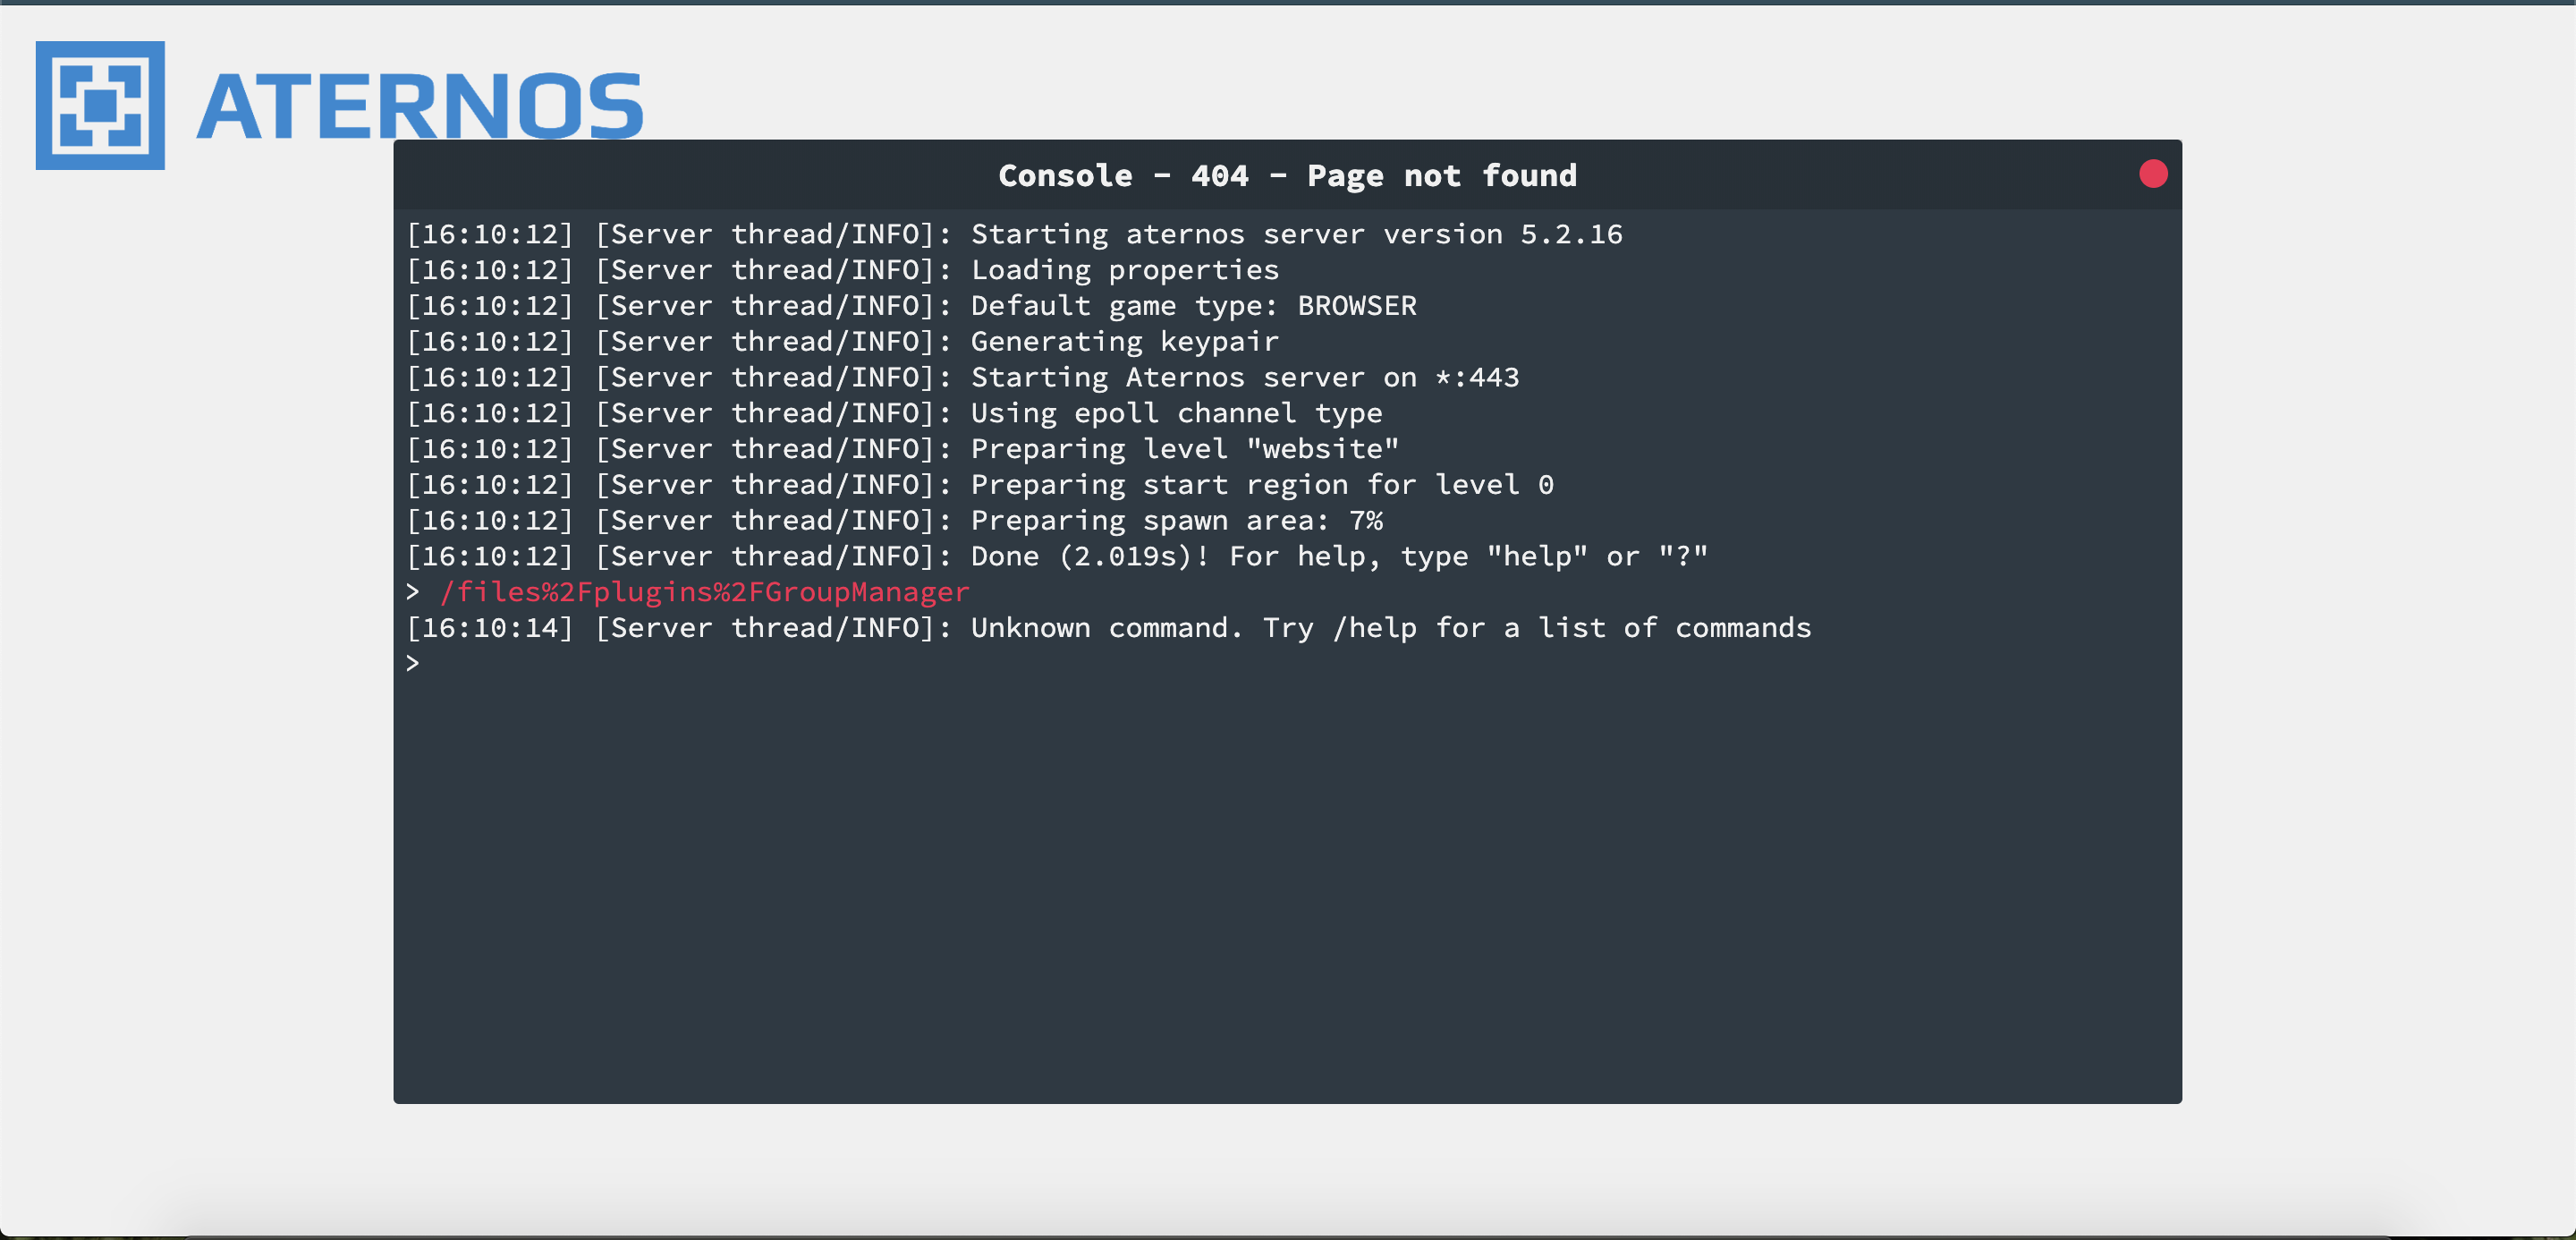Viewport: 2576px width, 1240px height.
Task: Select the 'Using epoll channel type' line
Action: click(x=894, y=413)
